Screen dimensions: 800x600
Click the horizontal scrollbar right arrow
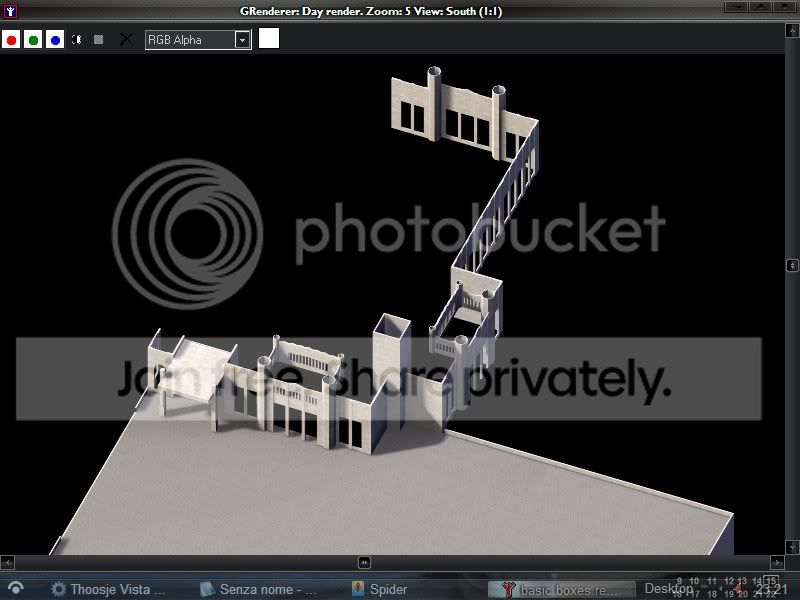[777, 563]
